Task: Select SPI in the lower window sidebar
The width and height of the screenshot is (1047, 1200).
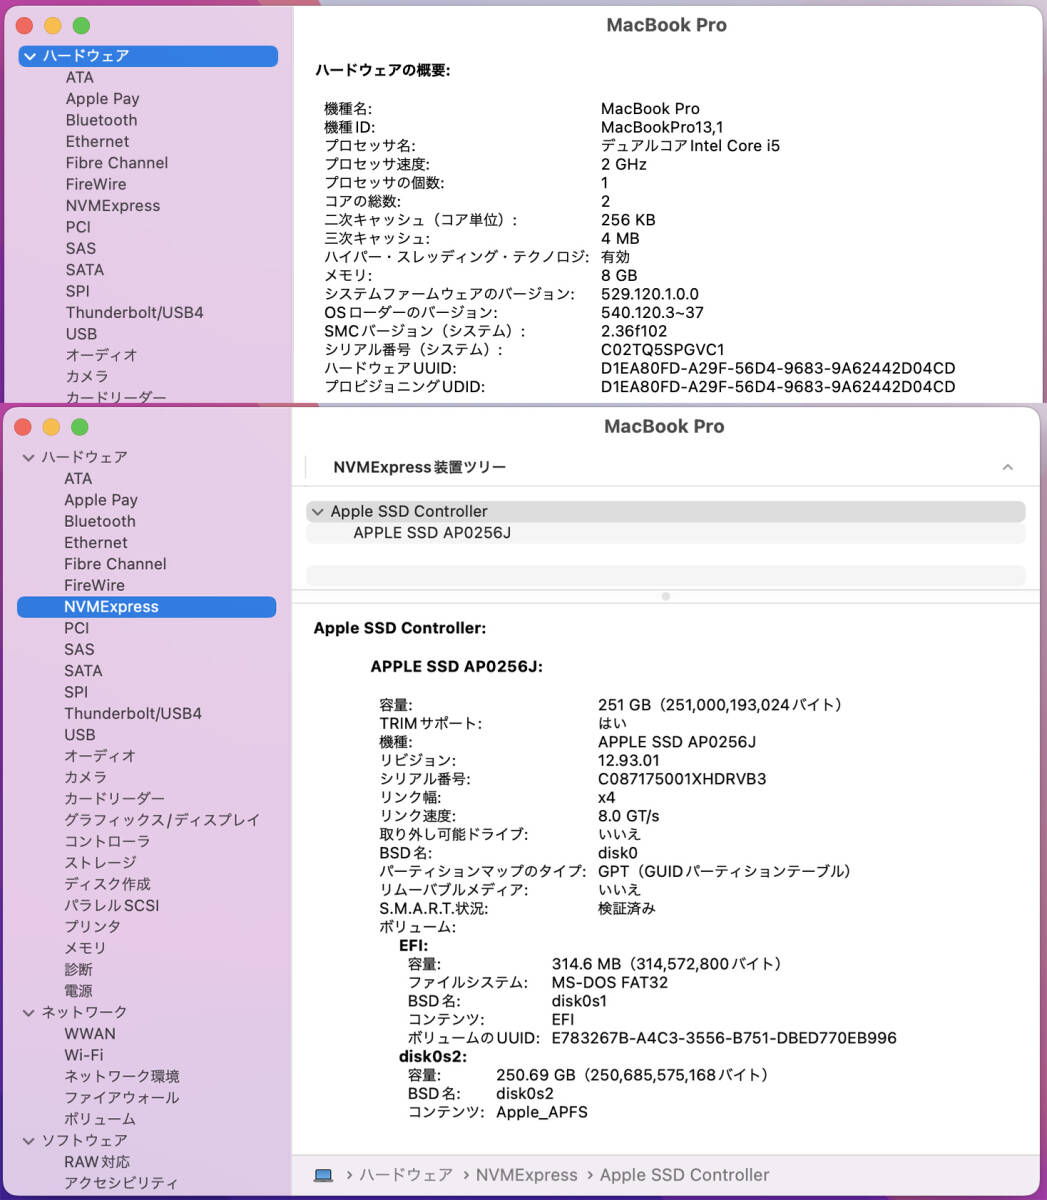Action: point(76,692)
